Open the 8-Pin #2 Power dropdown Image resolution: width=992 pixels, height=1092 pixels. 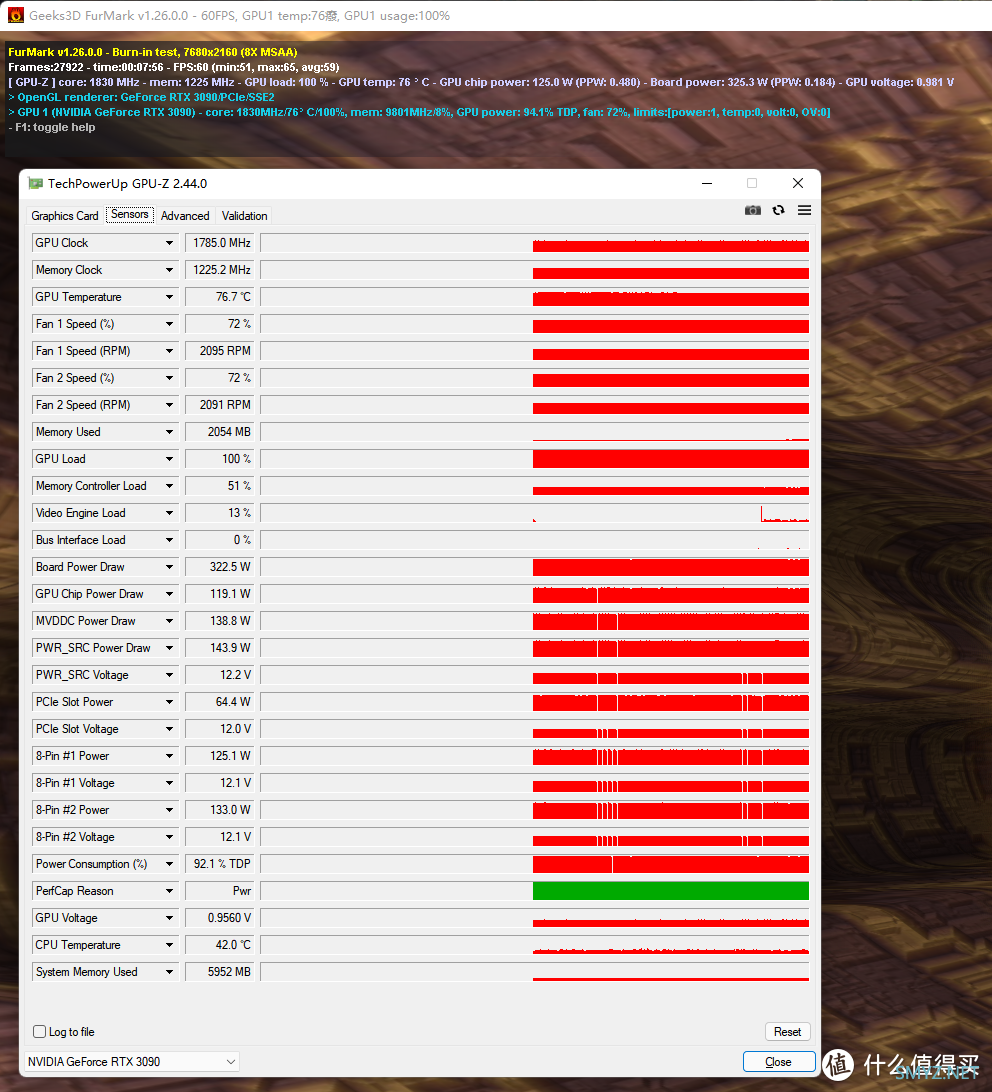pos(169,810)
